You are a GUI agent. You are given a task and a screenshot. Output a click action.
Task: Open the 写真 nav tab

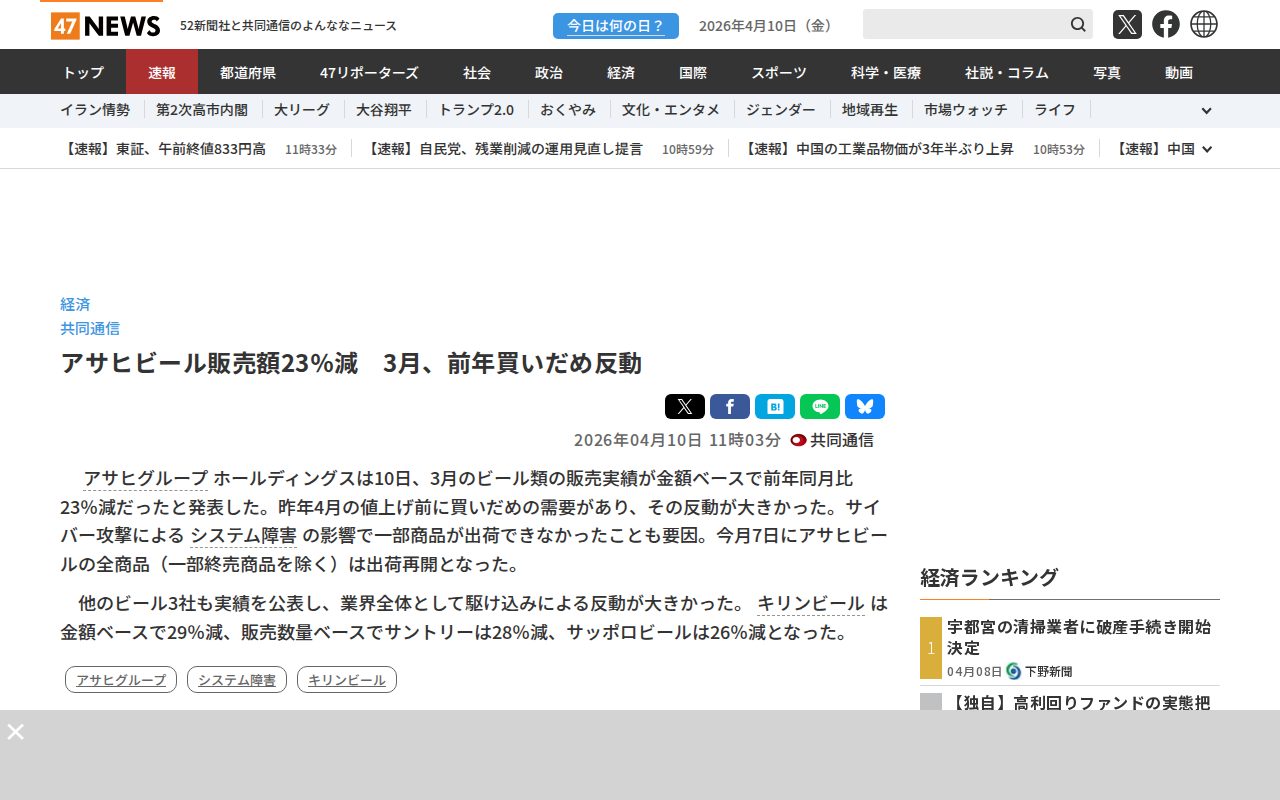click(x=1107, y=72)
